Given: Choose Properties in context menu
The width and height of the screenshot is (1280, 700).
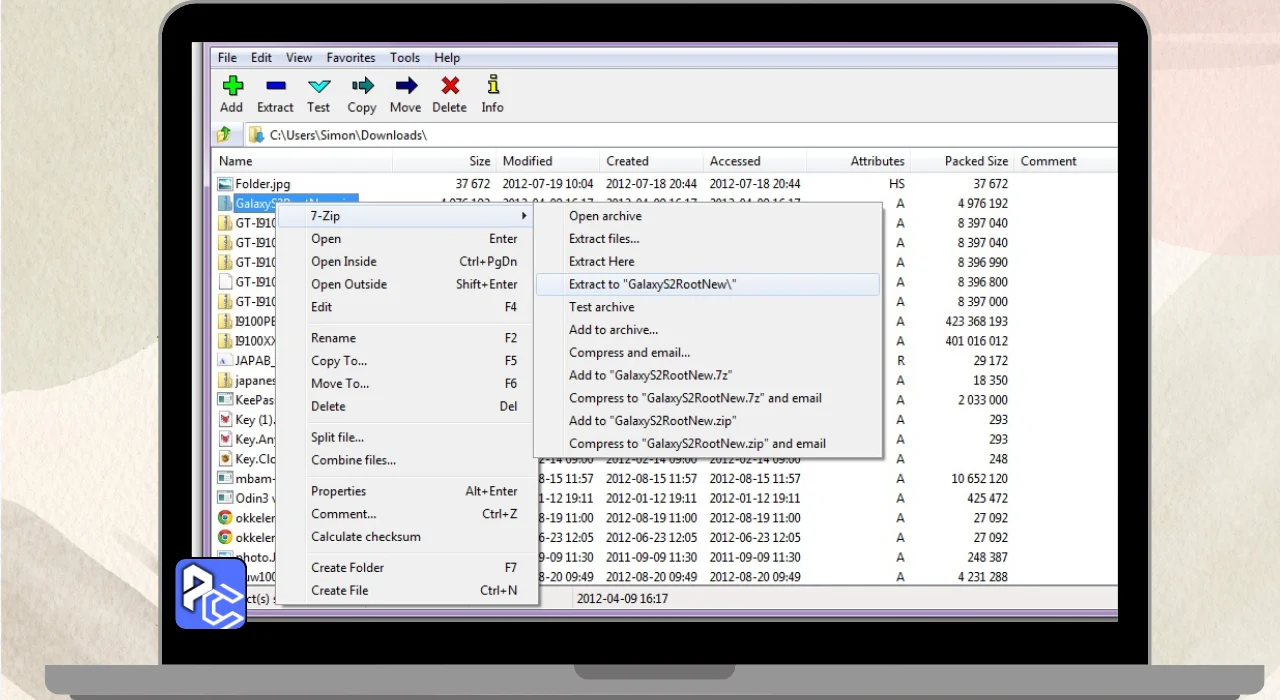Looking at the screenshot, I should point(338,491).
